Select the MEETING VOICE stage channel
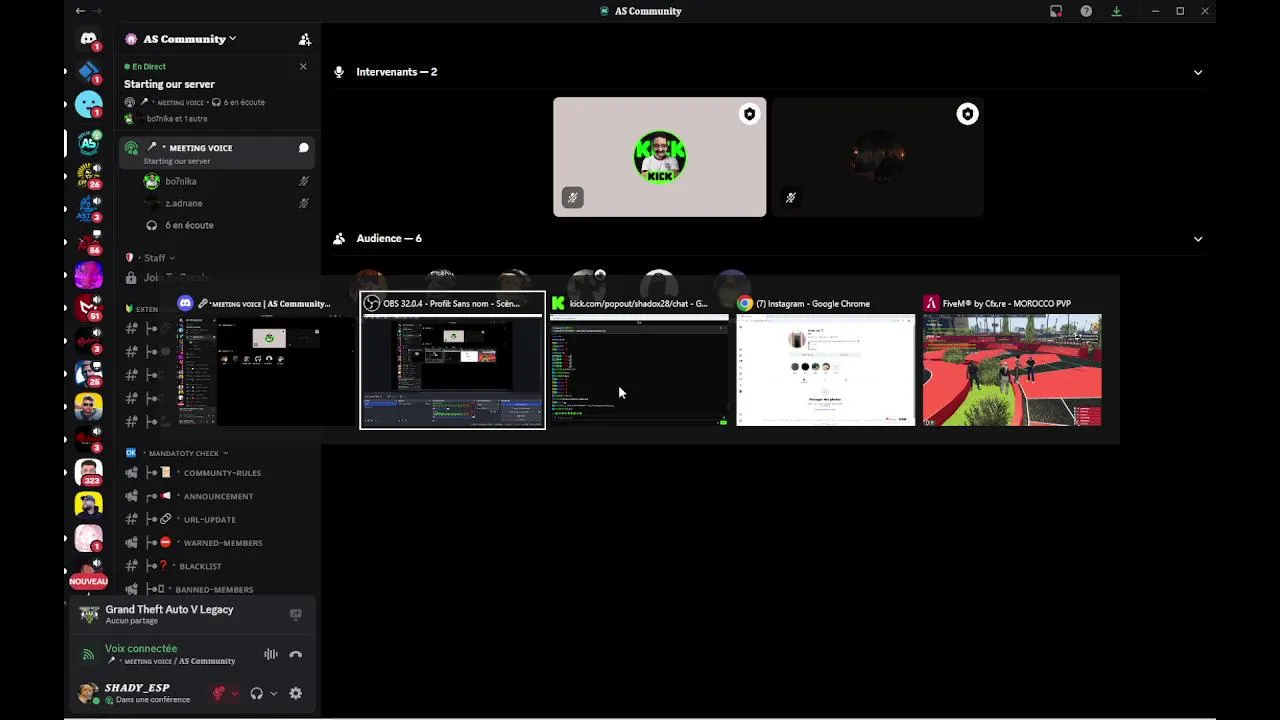Image resolution: width=1280 pixels, height=720 pixels. [218, 153]
